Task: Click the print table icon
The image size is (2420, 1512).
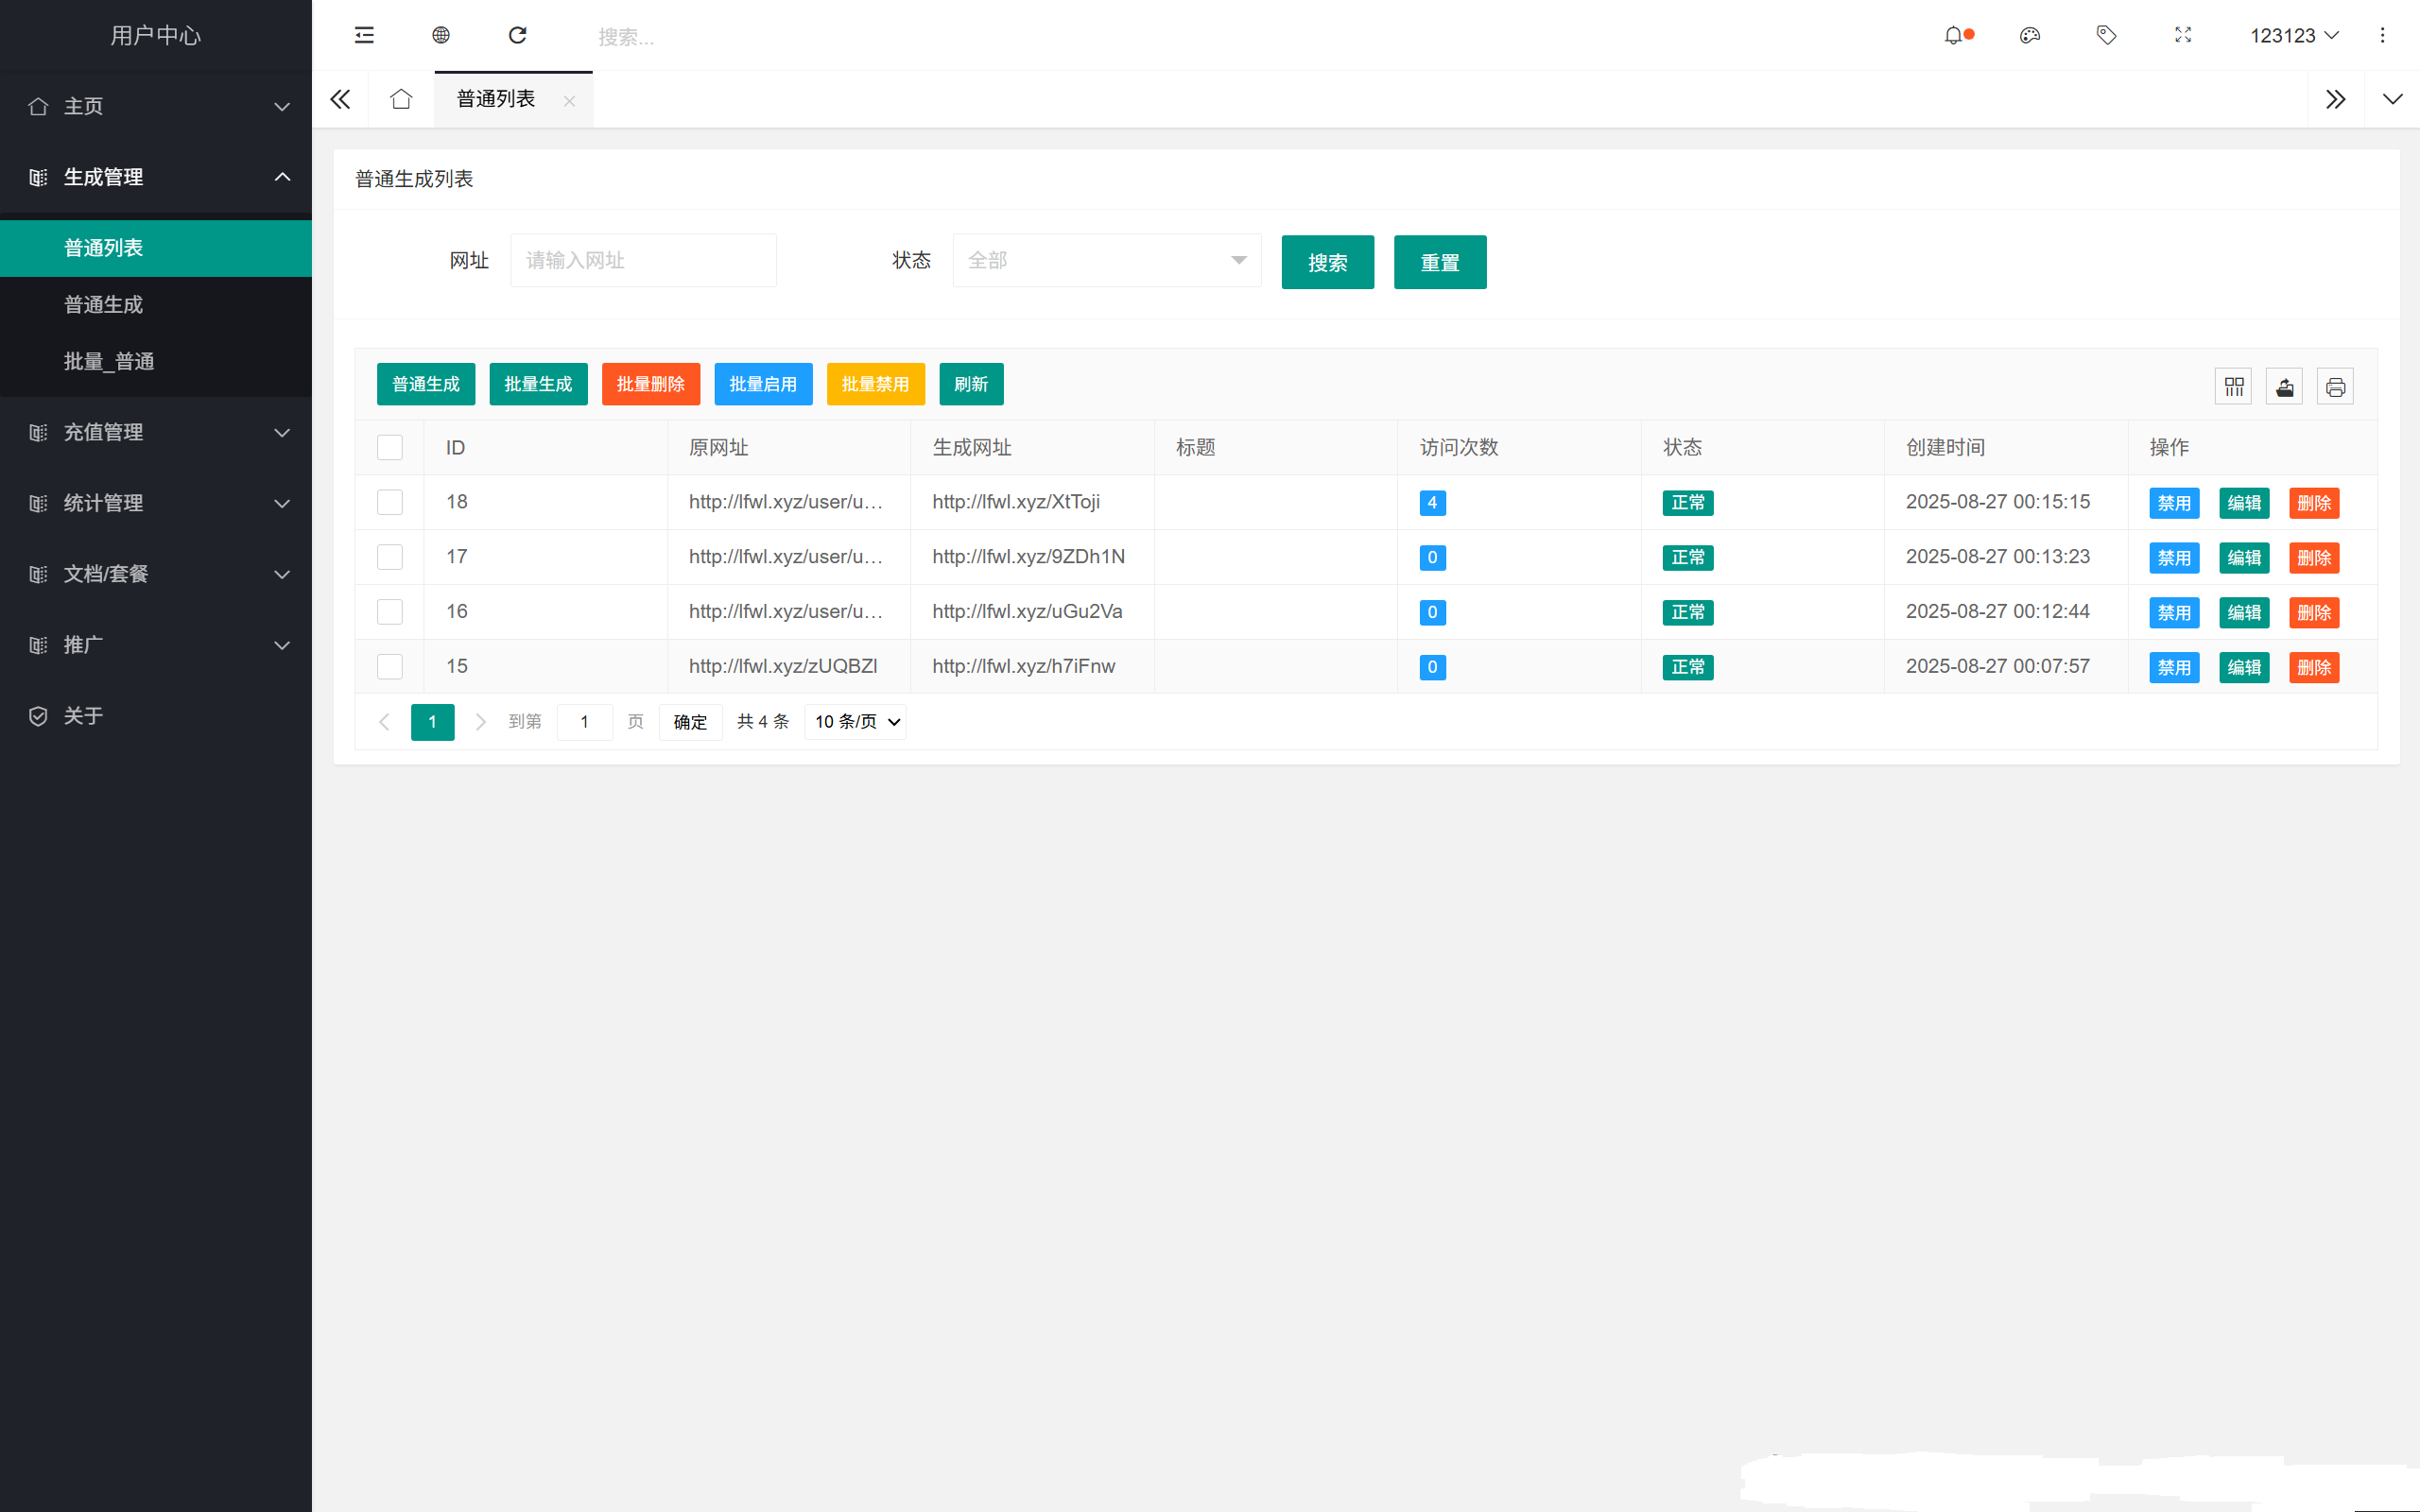Action: pos(2336,387)
